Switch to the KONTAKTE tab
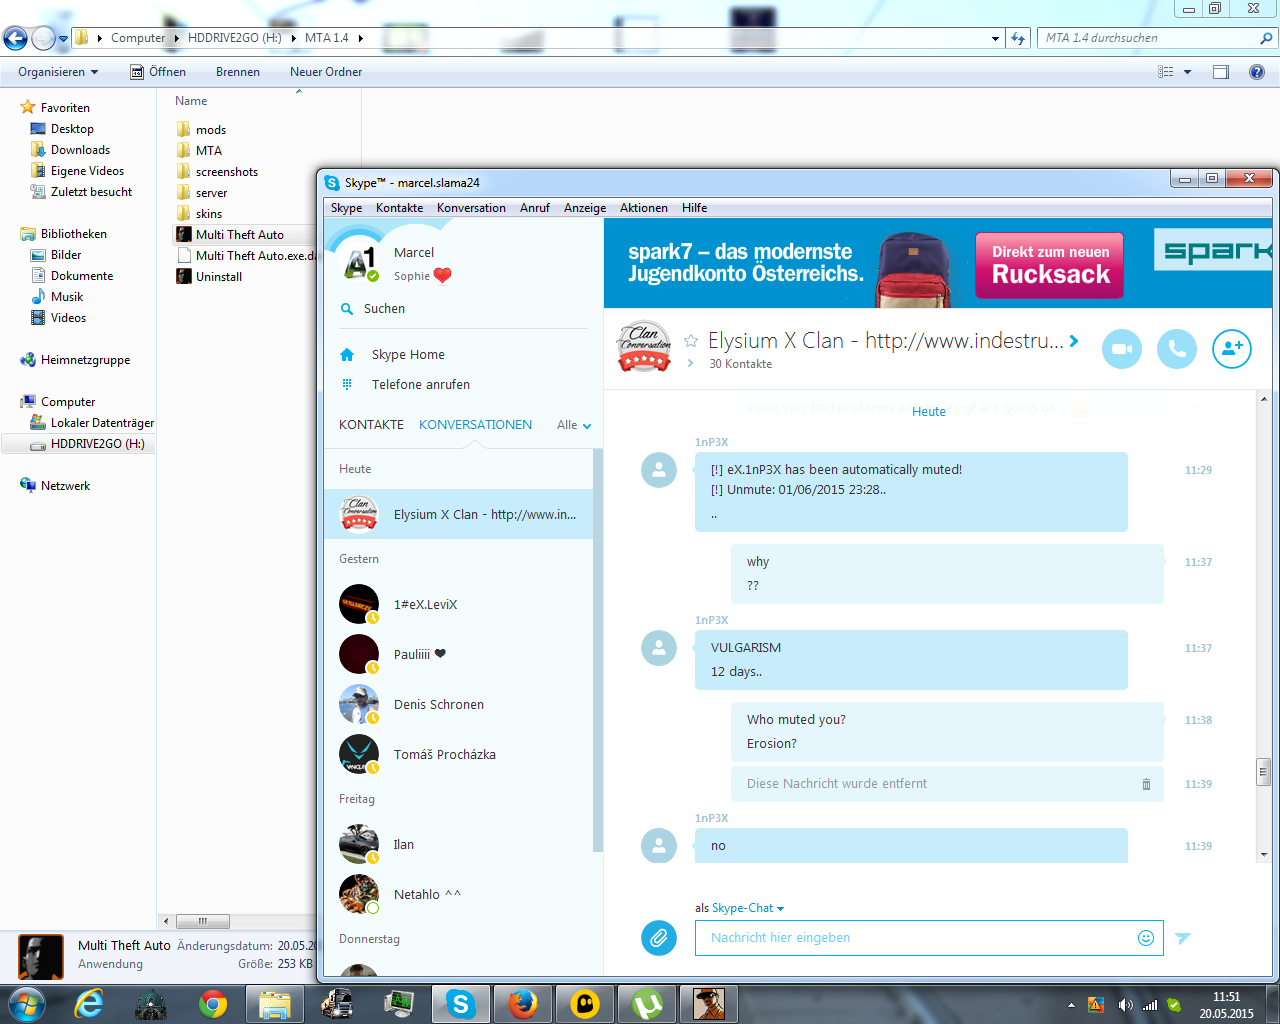The height and width of the screenshot is (1024, 1280). coord(371,425)
